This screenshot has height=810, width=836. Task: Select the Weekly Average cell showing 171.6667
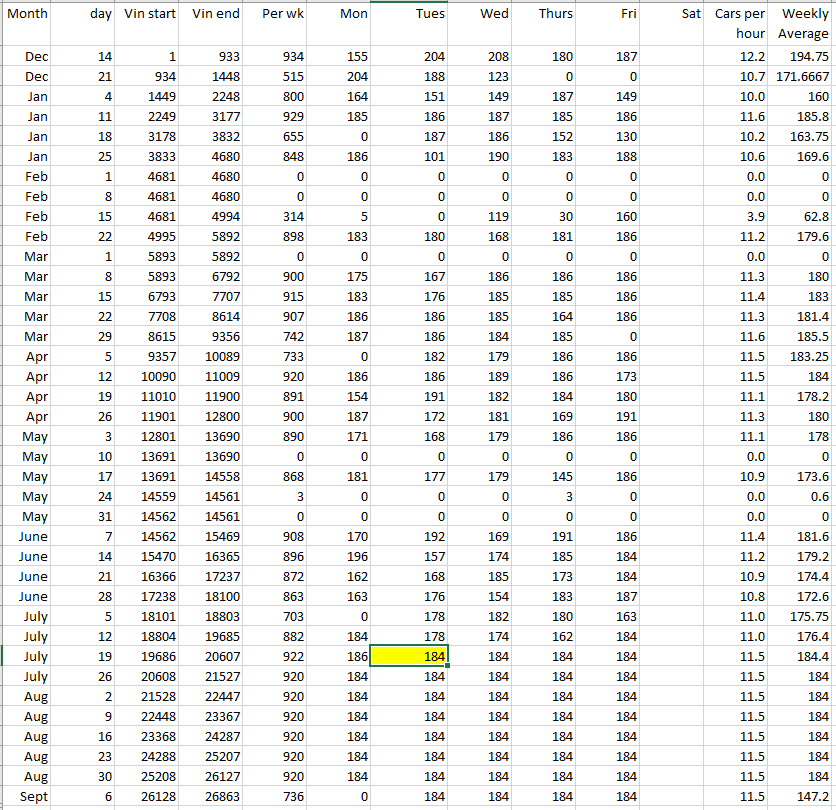click(x=803, y=77)
